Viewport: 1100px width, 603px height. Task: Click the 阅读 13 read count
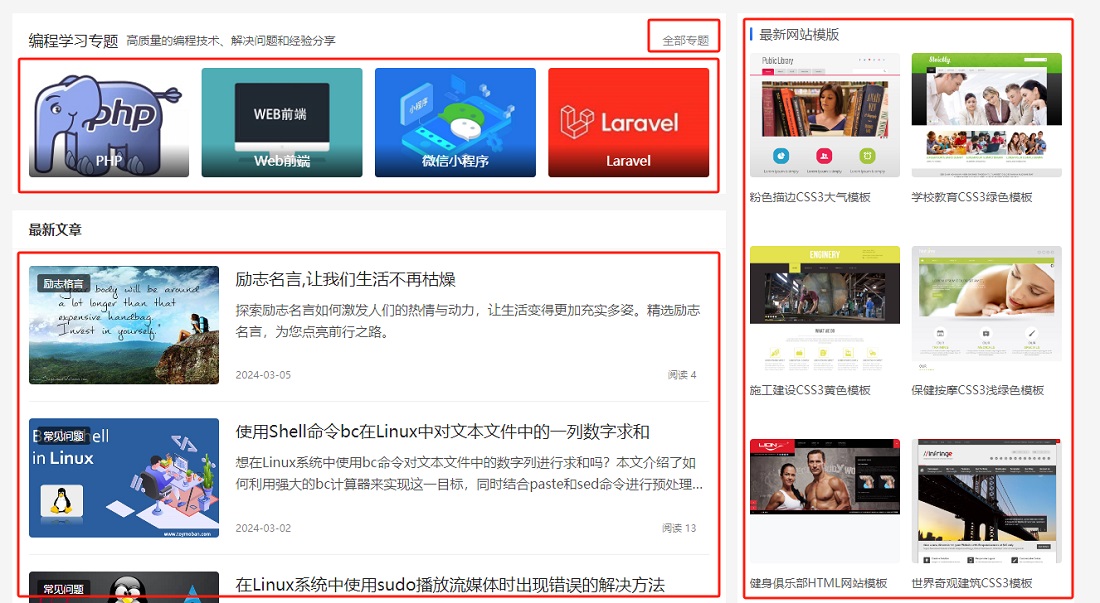[x=679, y=528]
